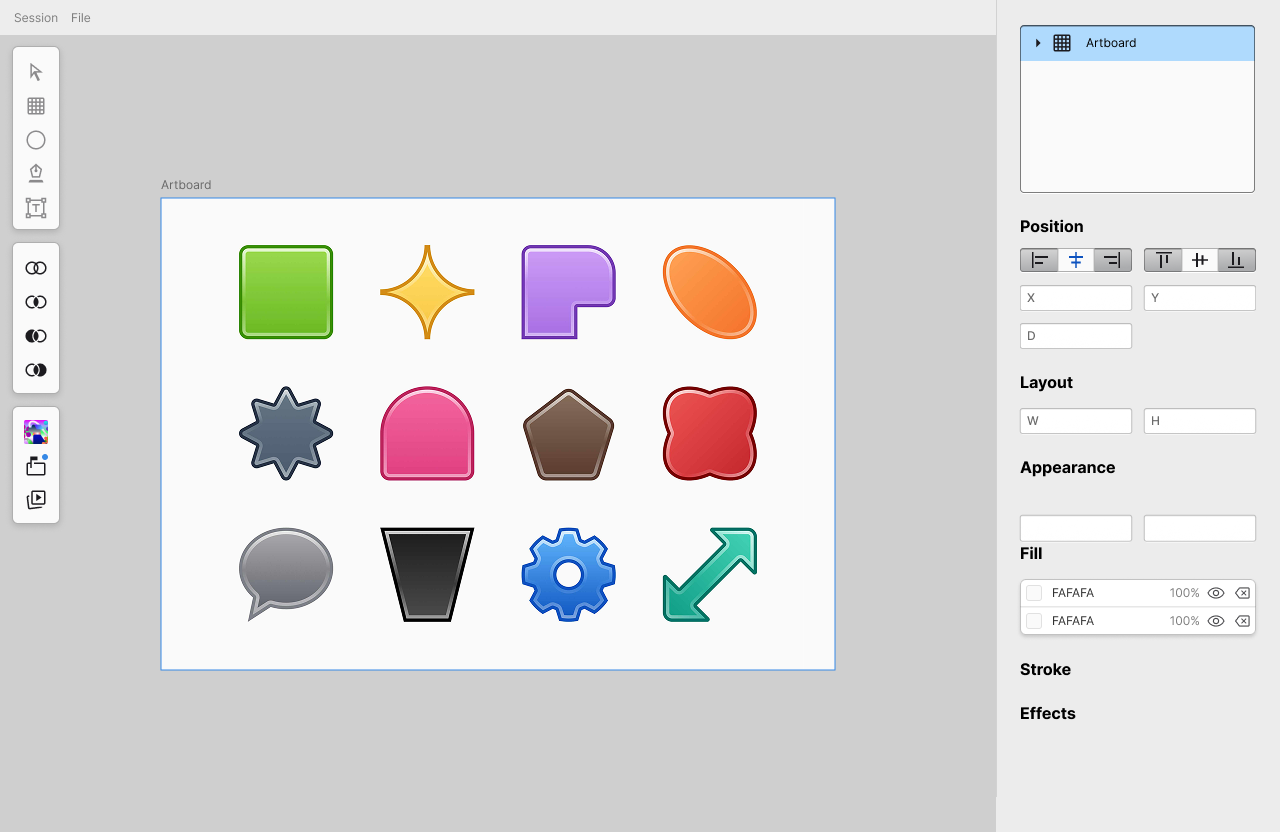
Task: Open the colorful image asset icon
Action: click(36, 432)
